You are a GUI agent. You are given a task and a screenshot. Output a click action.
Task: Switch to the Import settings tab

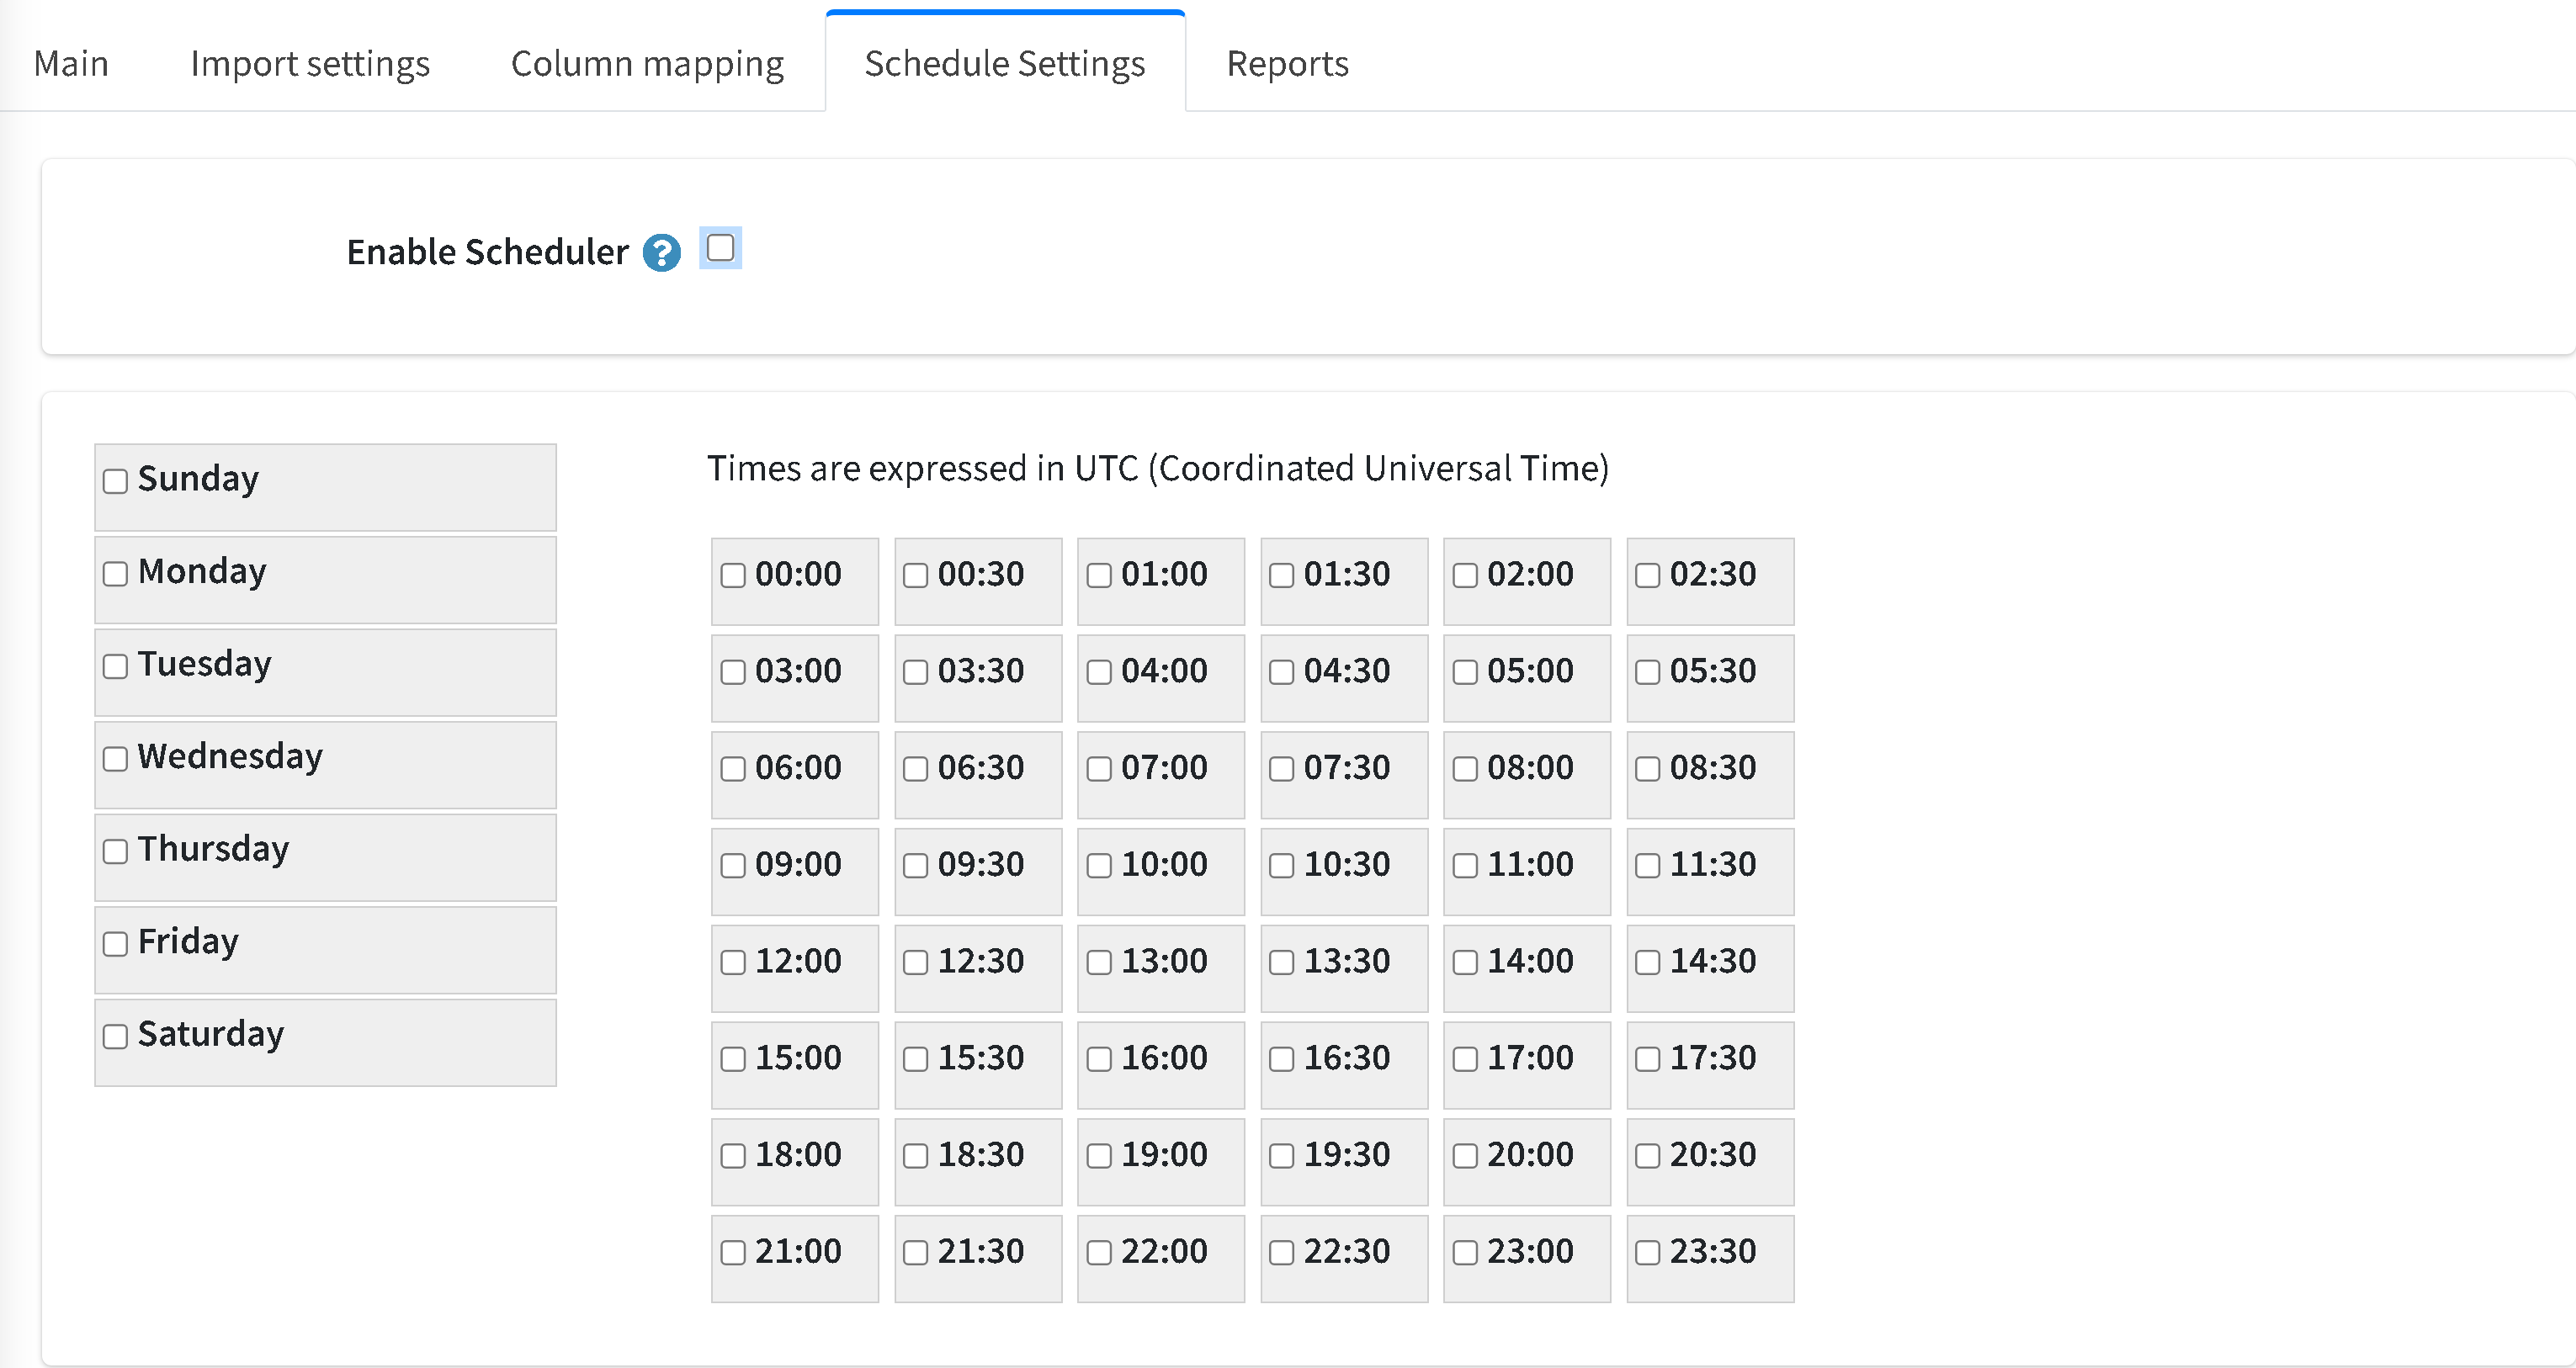310,63
